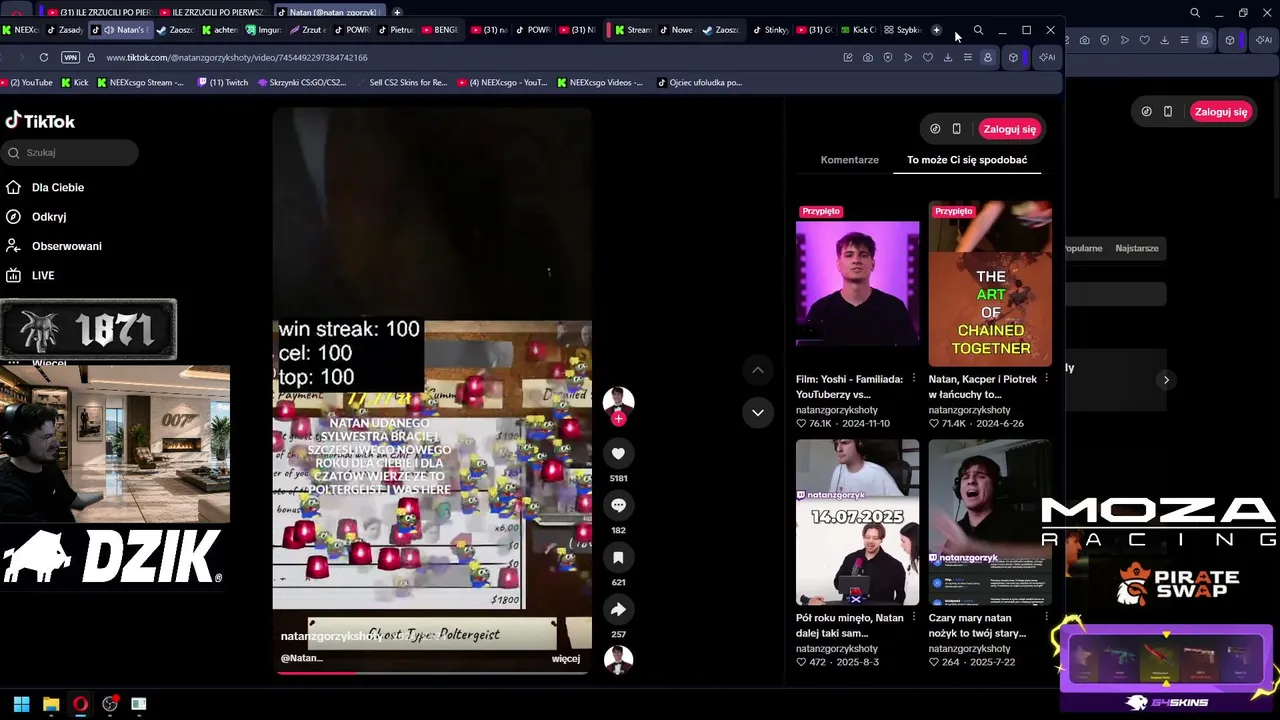Open the downloads icon in browser toolbar

(x=948, y=57)
